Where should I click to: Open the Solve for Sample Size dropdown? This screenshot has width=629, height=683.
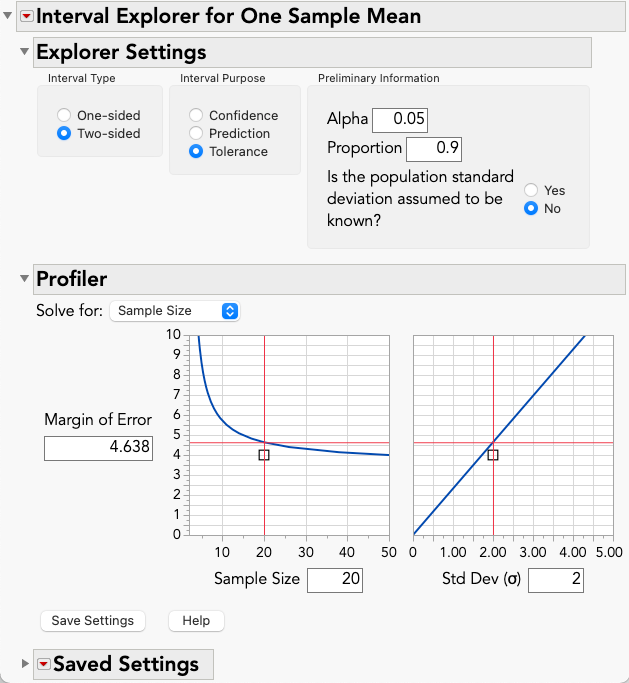point(175,311)
